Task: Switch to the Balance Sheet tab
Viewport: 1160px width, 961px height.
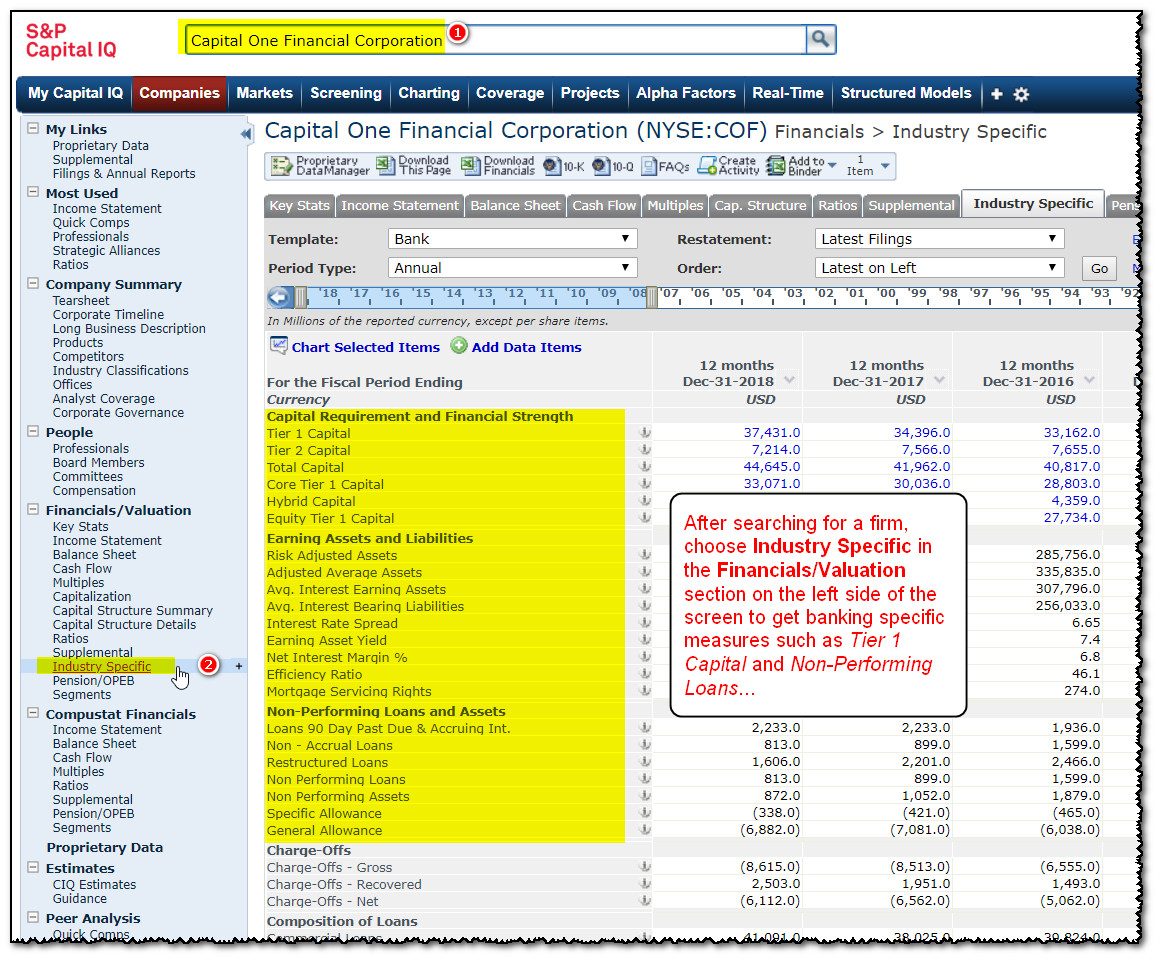Action: tap(516, 206)
